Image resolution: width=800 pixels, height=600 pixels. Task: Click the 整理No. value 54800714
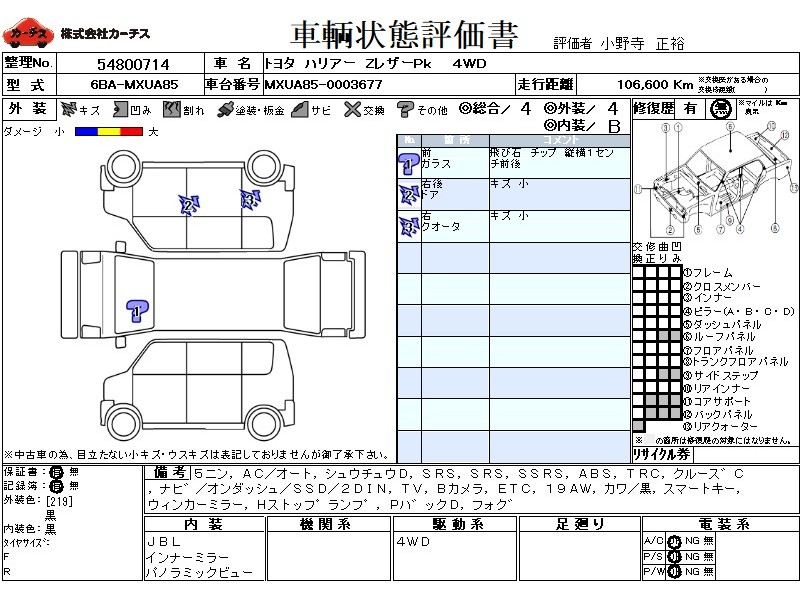click(133, 64)
